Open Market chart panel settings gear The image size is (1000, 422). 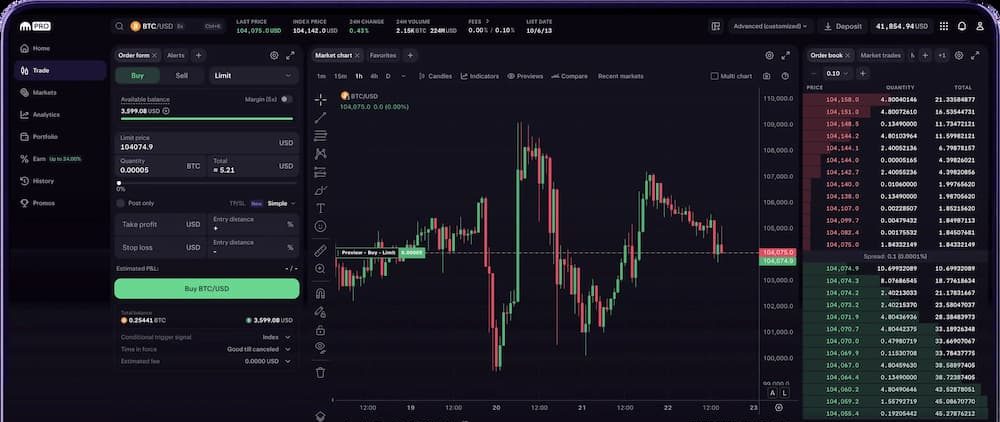[x=769, y=55]
